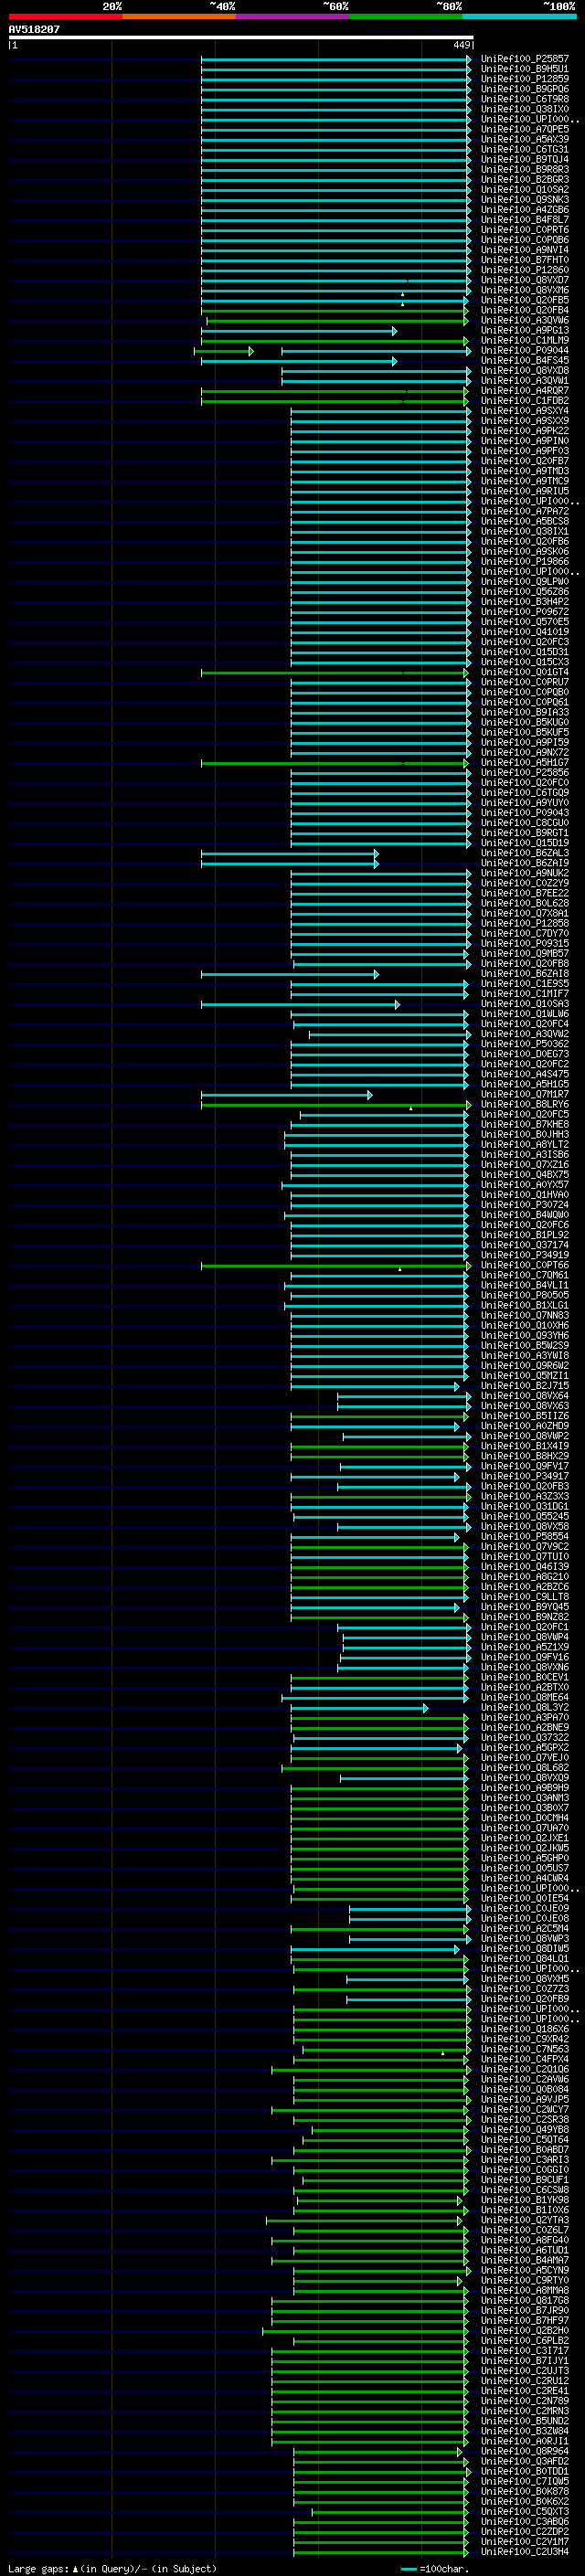Select the UniRef100_P09044 label

pyautogui.click(x=525, y=350)
